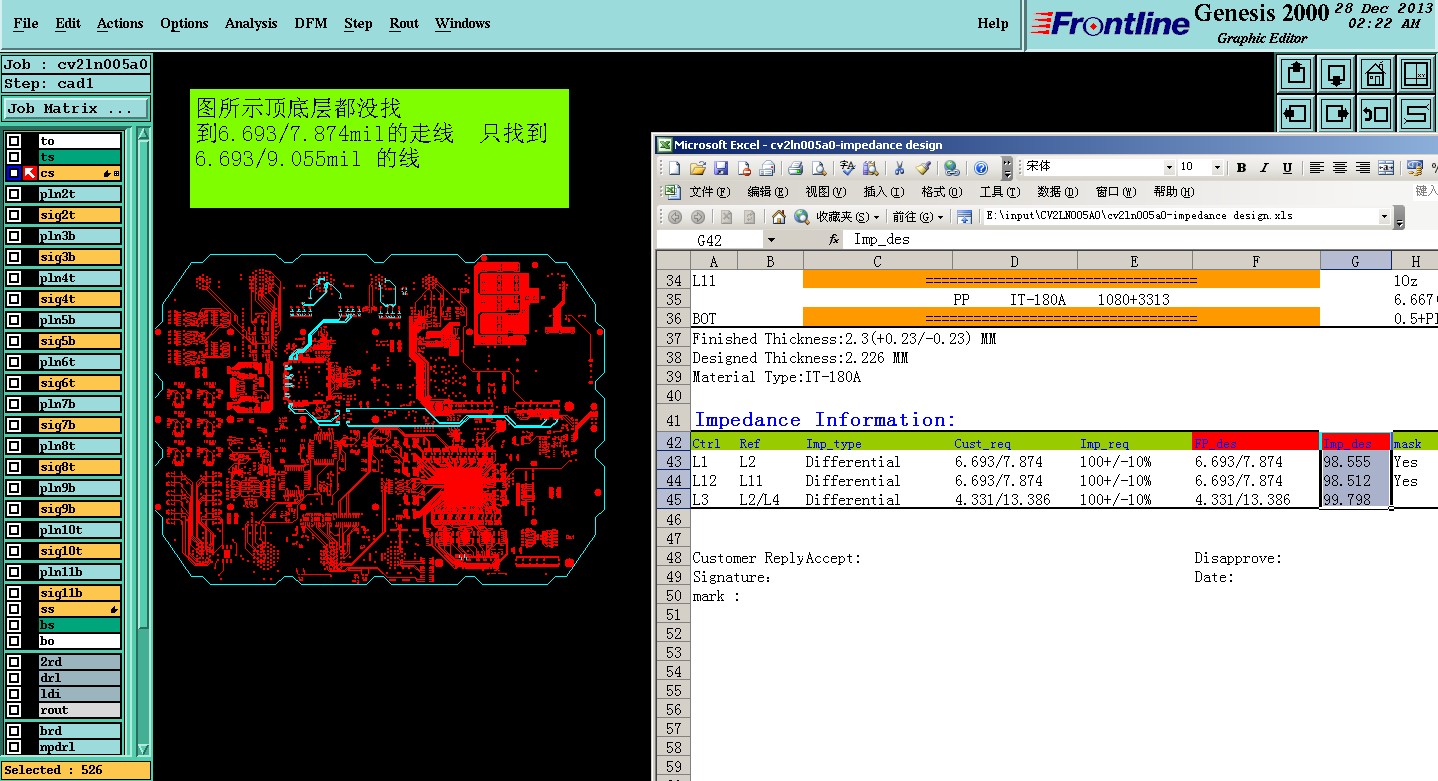1438x781 pixels.
Task: Toggle checkbox for layer rout
Action: (x=14, y=710)
